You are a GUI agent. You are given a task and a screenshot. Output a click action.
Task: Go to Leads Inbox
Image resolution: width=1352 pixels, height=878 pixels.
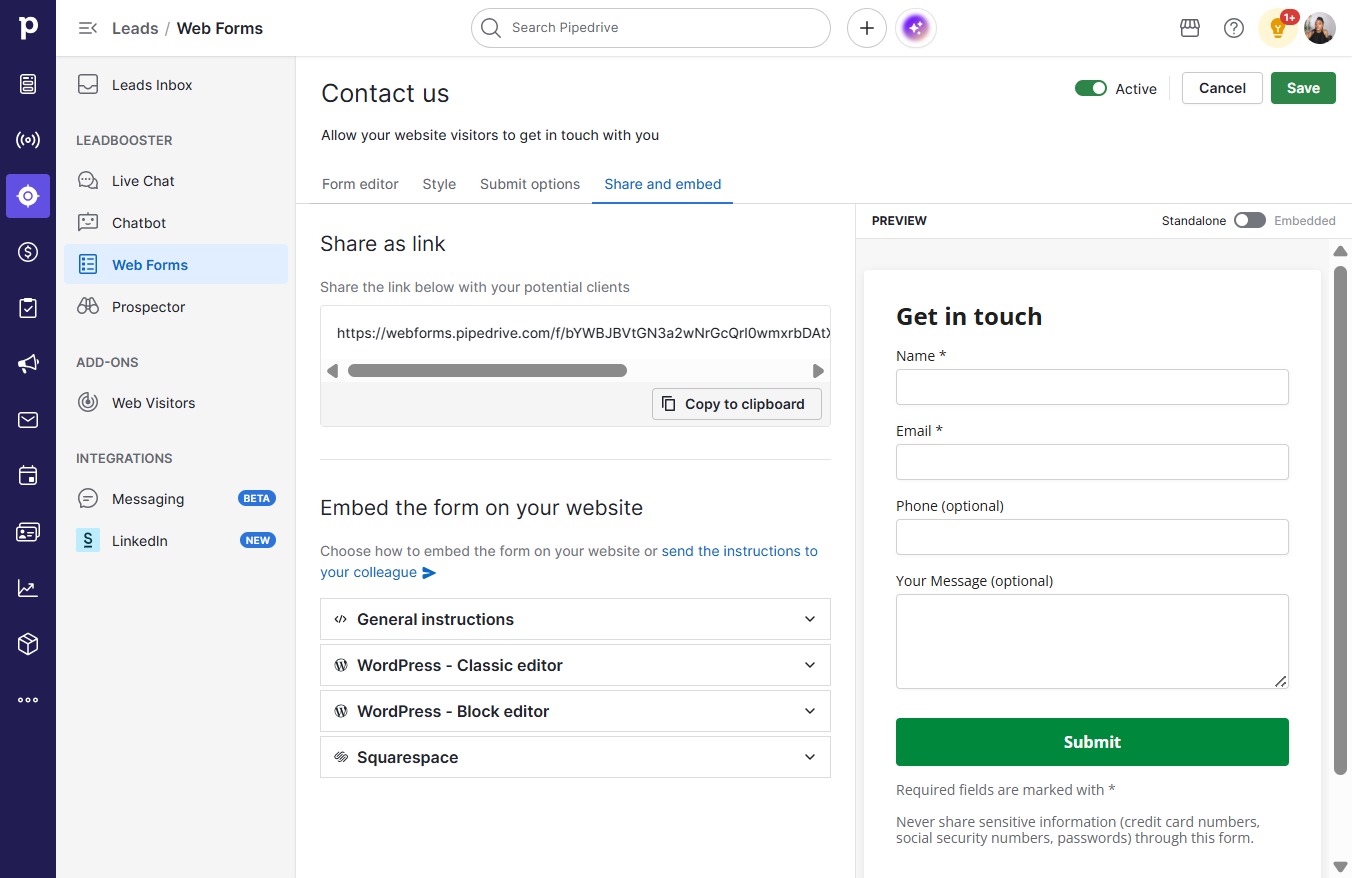pyautogui.click(x=176, y=85)
